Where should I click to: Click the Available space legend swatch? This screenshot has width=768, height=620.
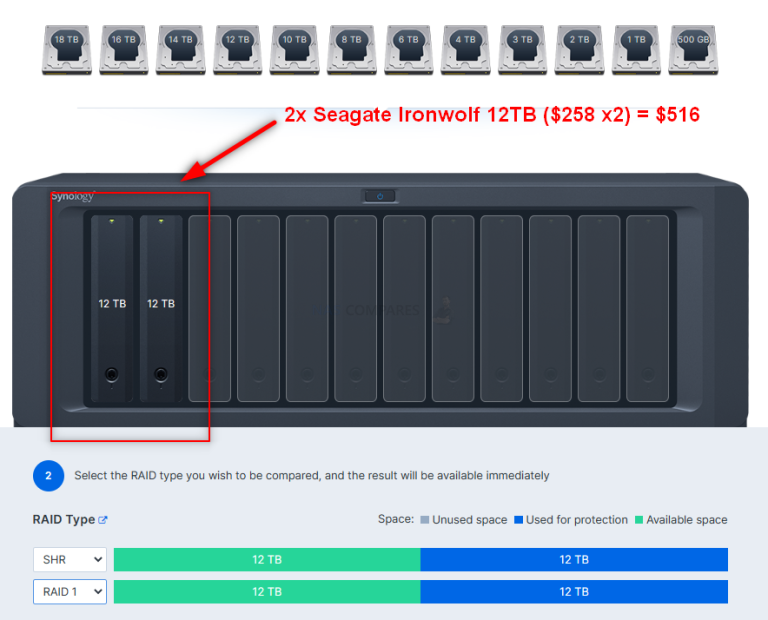638,520
